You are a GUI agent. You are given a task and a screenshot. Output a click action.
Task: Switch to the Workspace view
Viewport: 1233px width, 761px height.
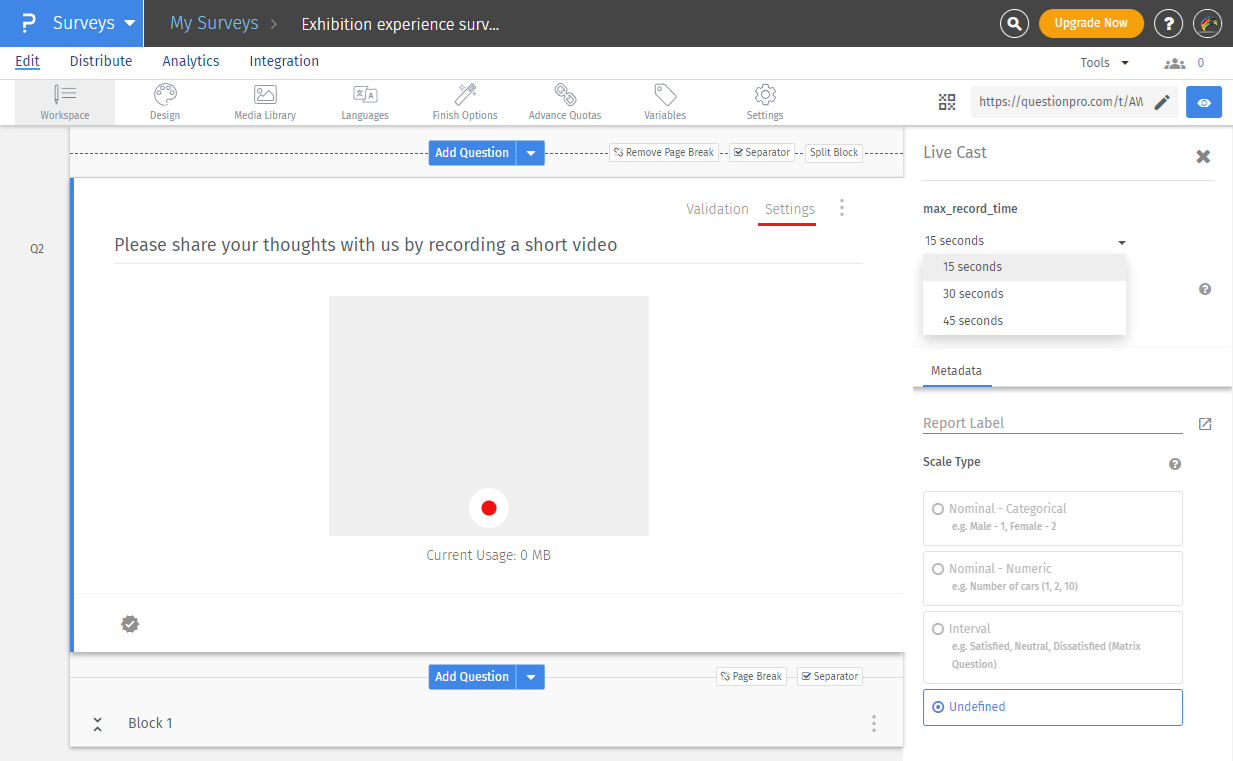(x=64, y=101)
